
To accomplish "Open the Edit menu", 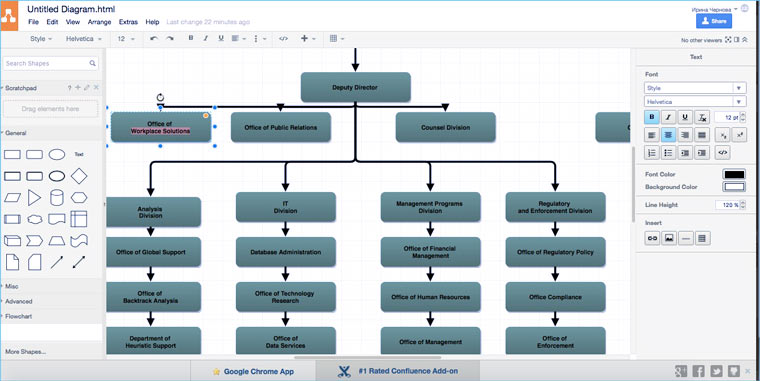I will [52, 22].
